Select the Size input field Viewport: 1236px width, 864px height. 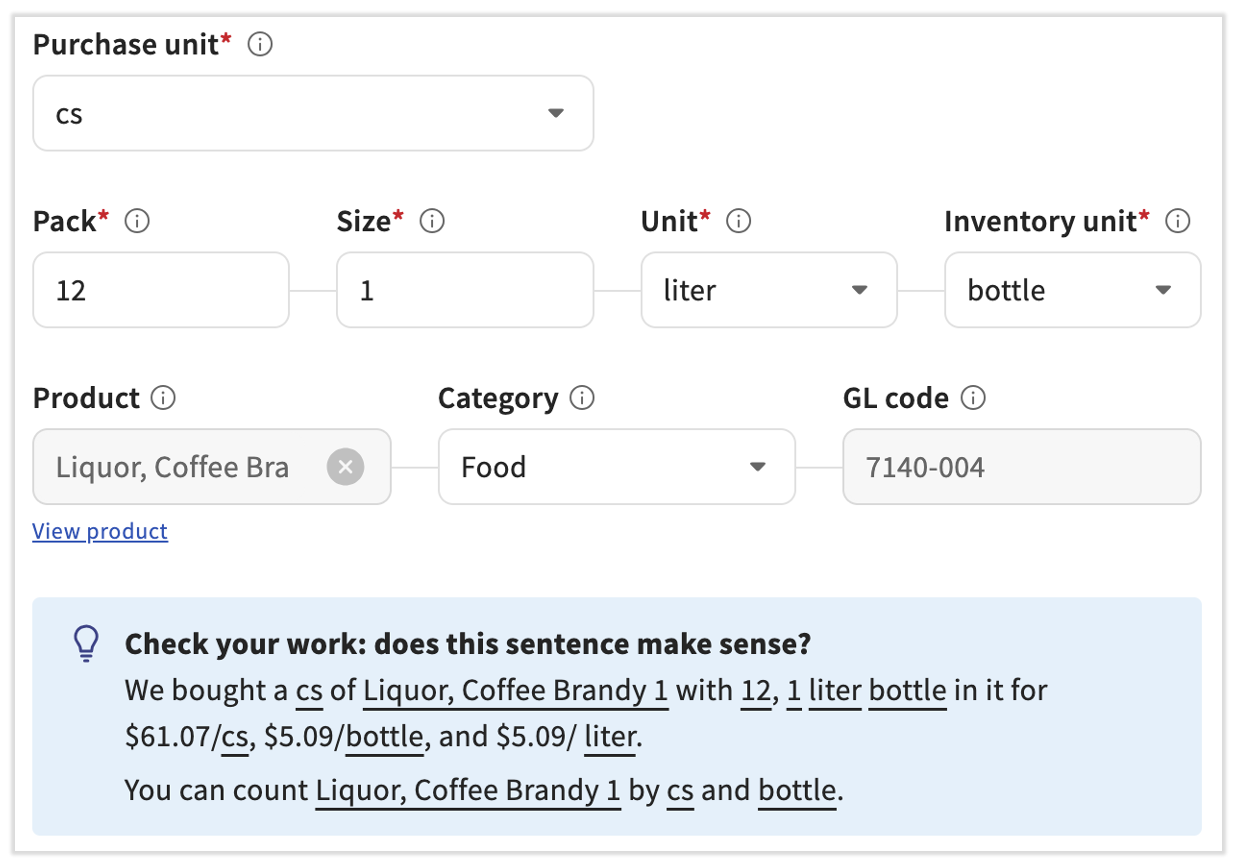[x=464, y=290]
